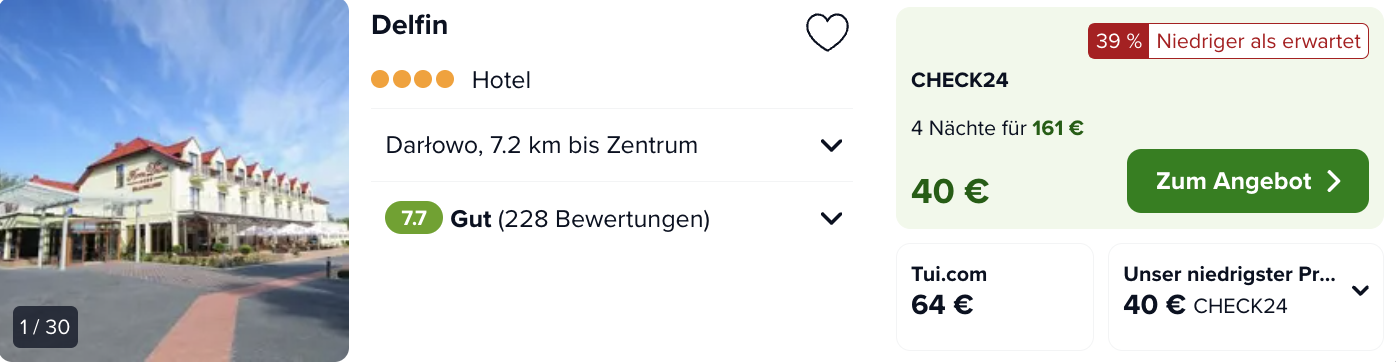Click the 40 € green price
Screen dimensions: 1396x362
point(950,191)
